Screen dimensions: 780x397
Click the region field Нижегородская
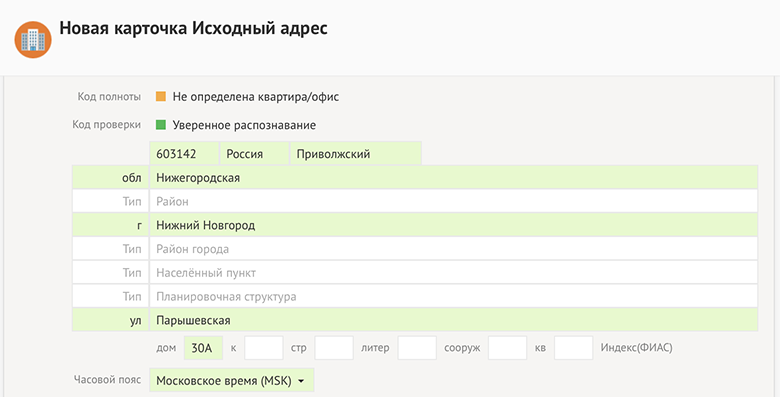(454, 178)
